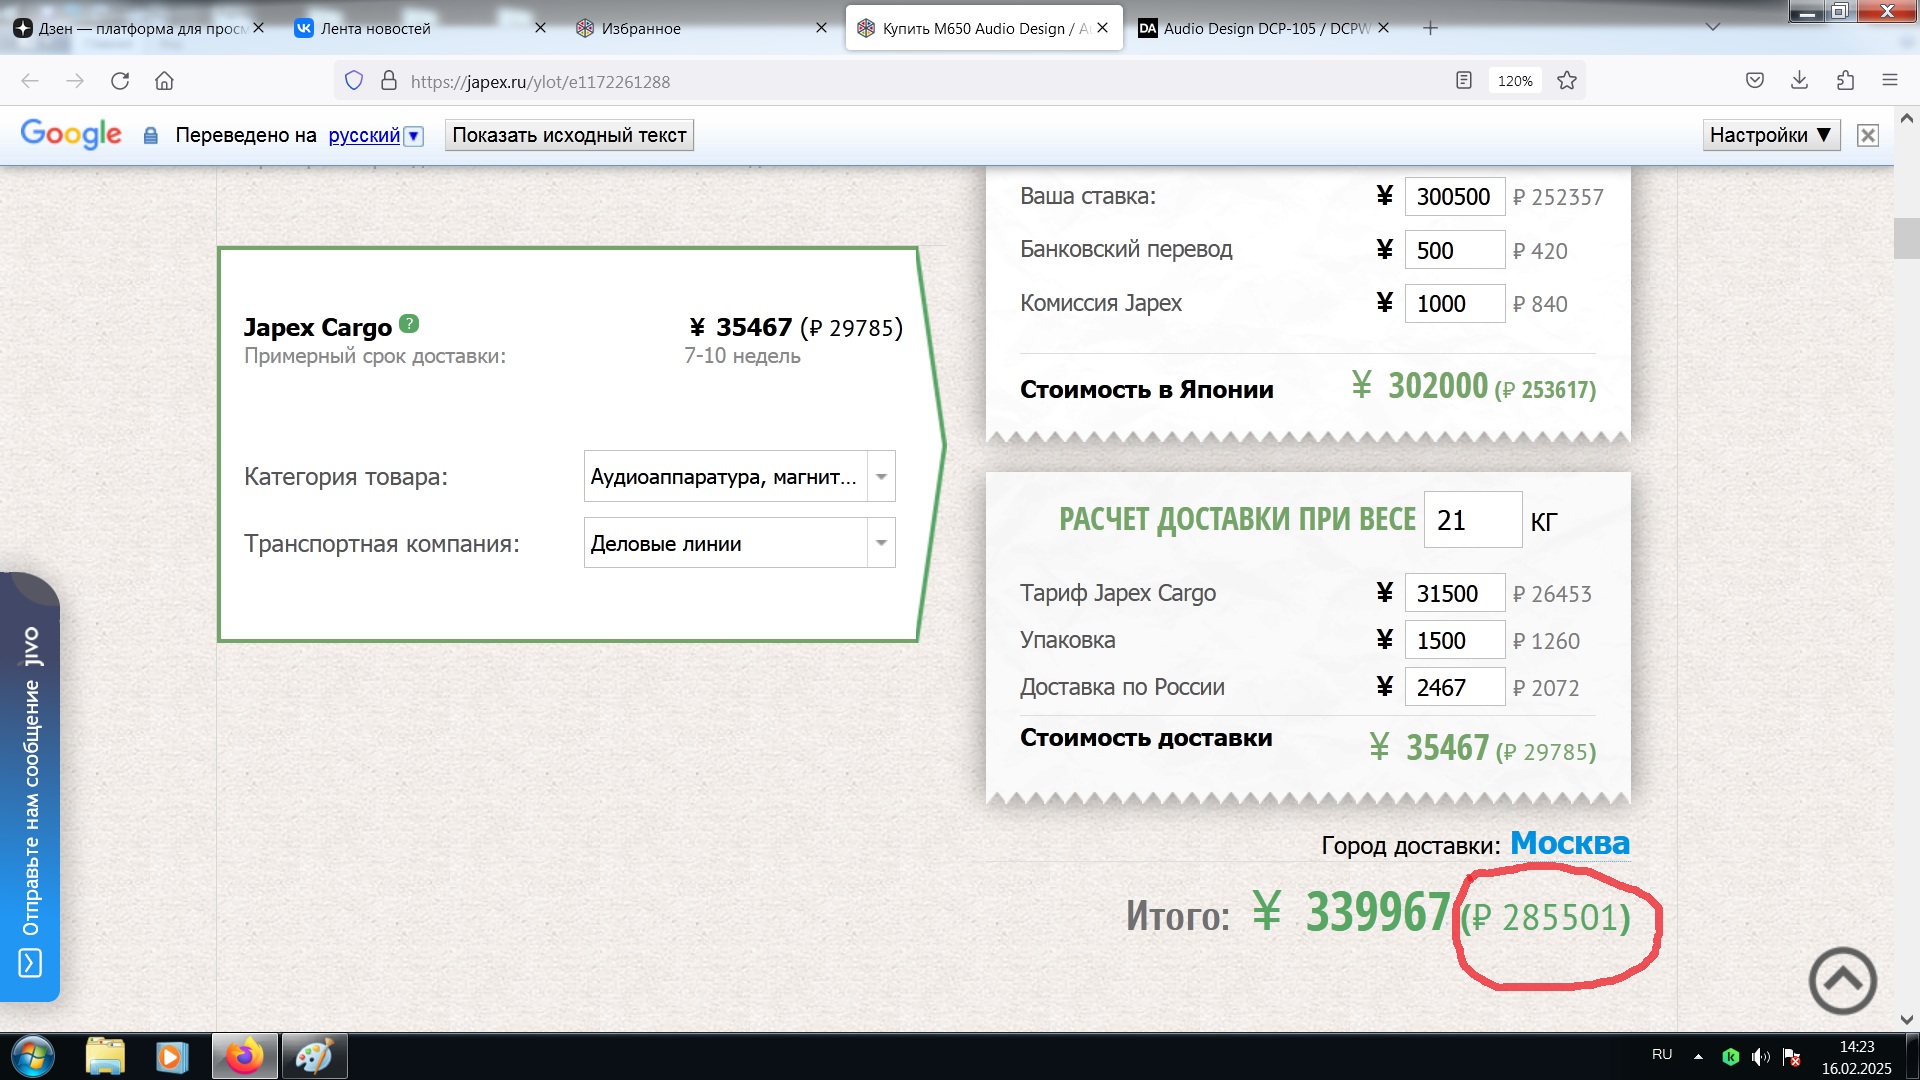The image size is (1920, 1080).
Task: Switch to the Лента новостей tab
Action: pos(376,28)
